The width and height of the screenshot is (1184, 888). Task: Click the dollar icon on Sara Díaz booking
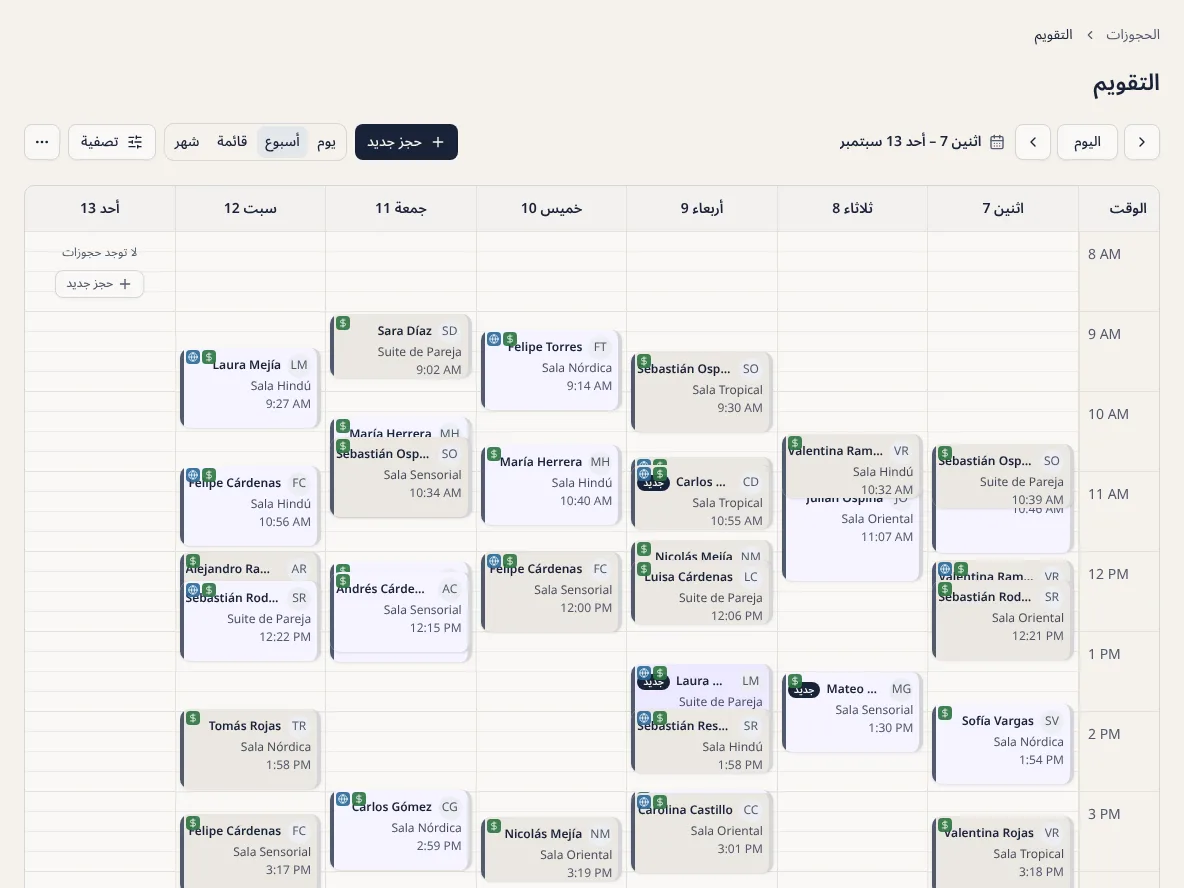(343, 323)
